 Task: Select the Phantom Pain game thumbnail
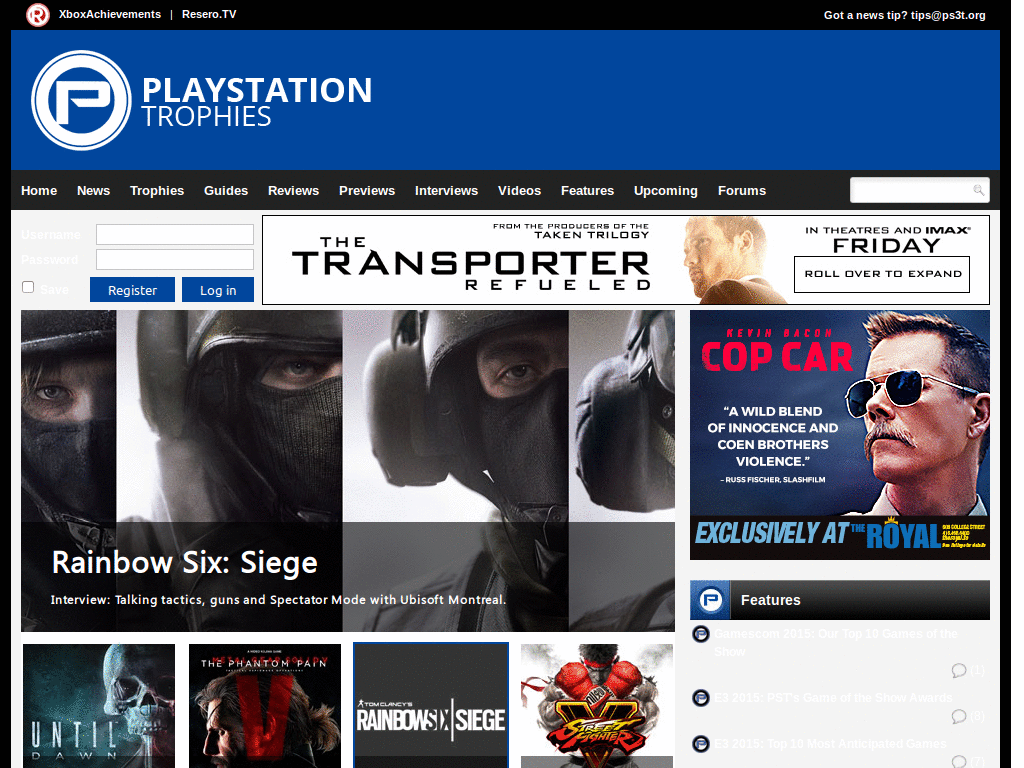point(265,706)
